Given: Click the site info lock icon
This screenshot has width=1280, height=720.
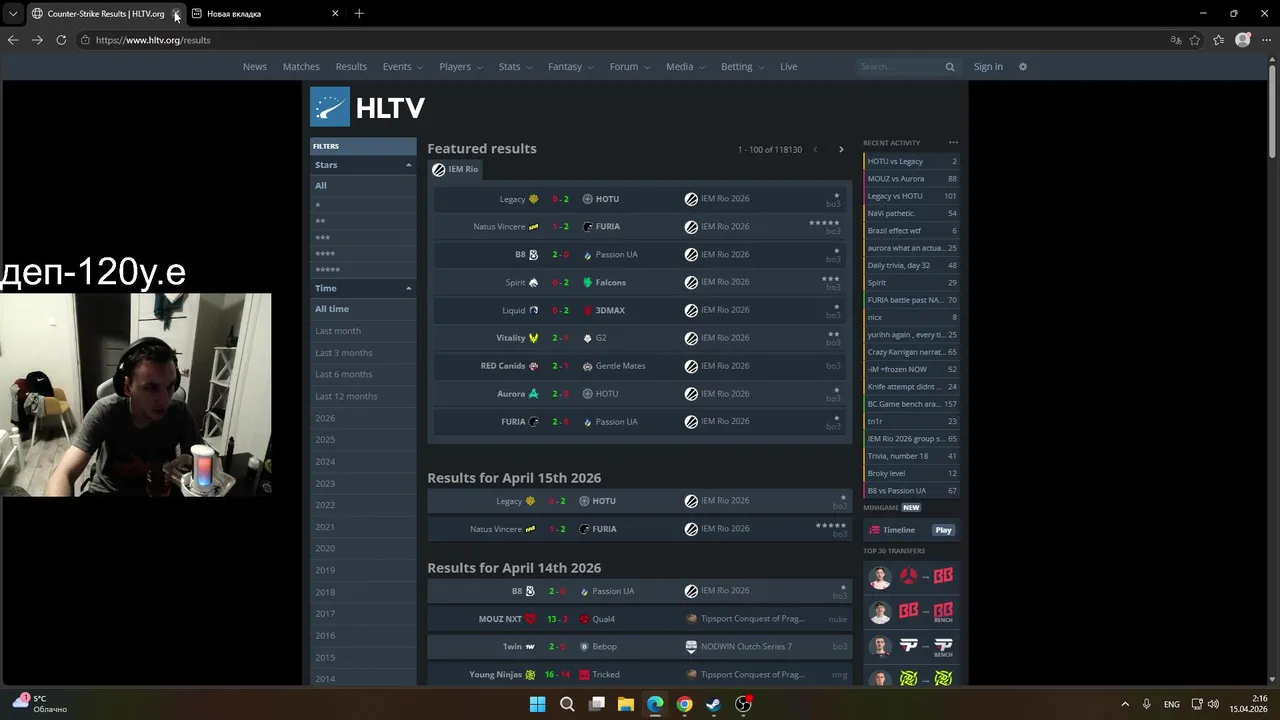Looking at the screenshot, I should (86, 40).
